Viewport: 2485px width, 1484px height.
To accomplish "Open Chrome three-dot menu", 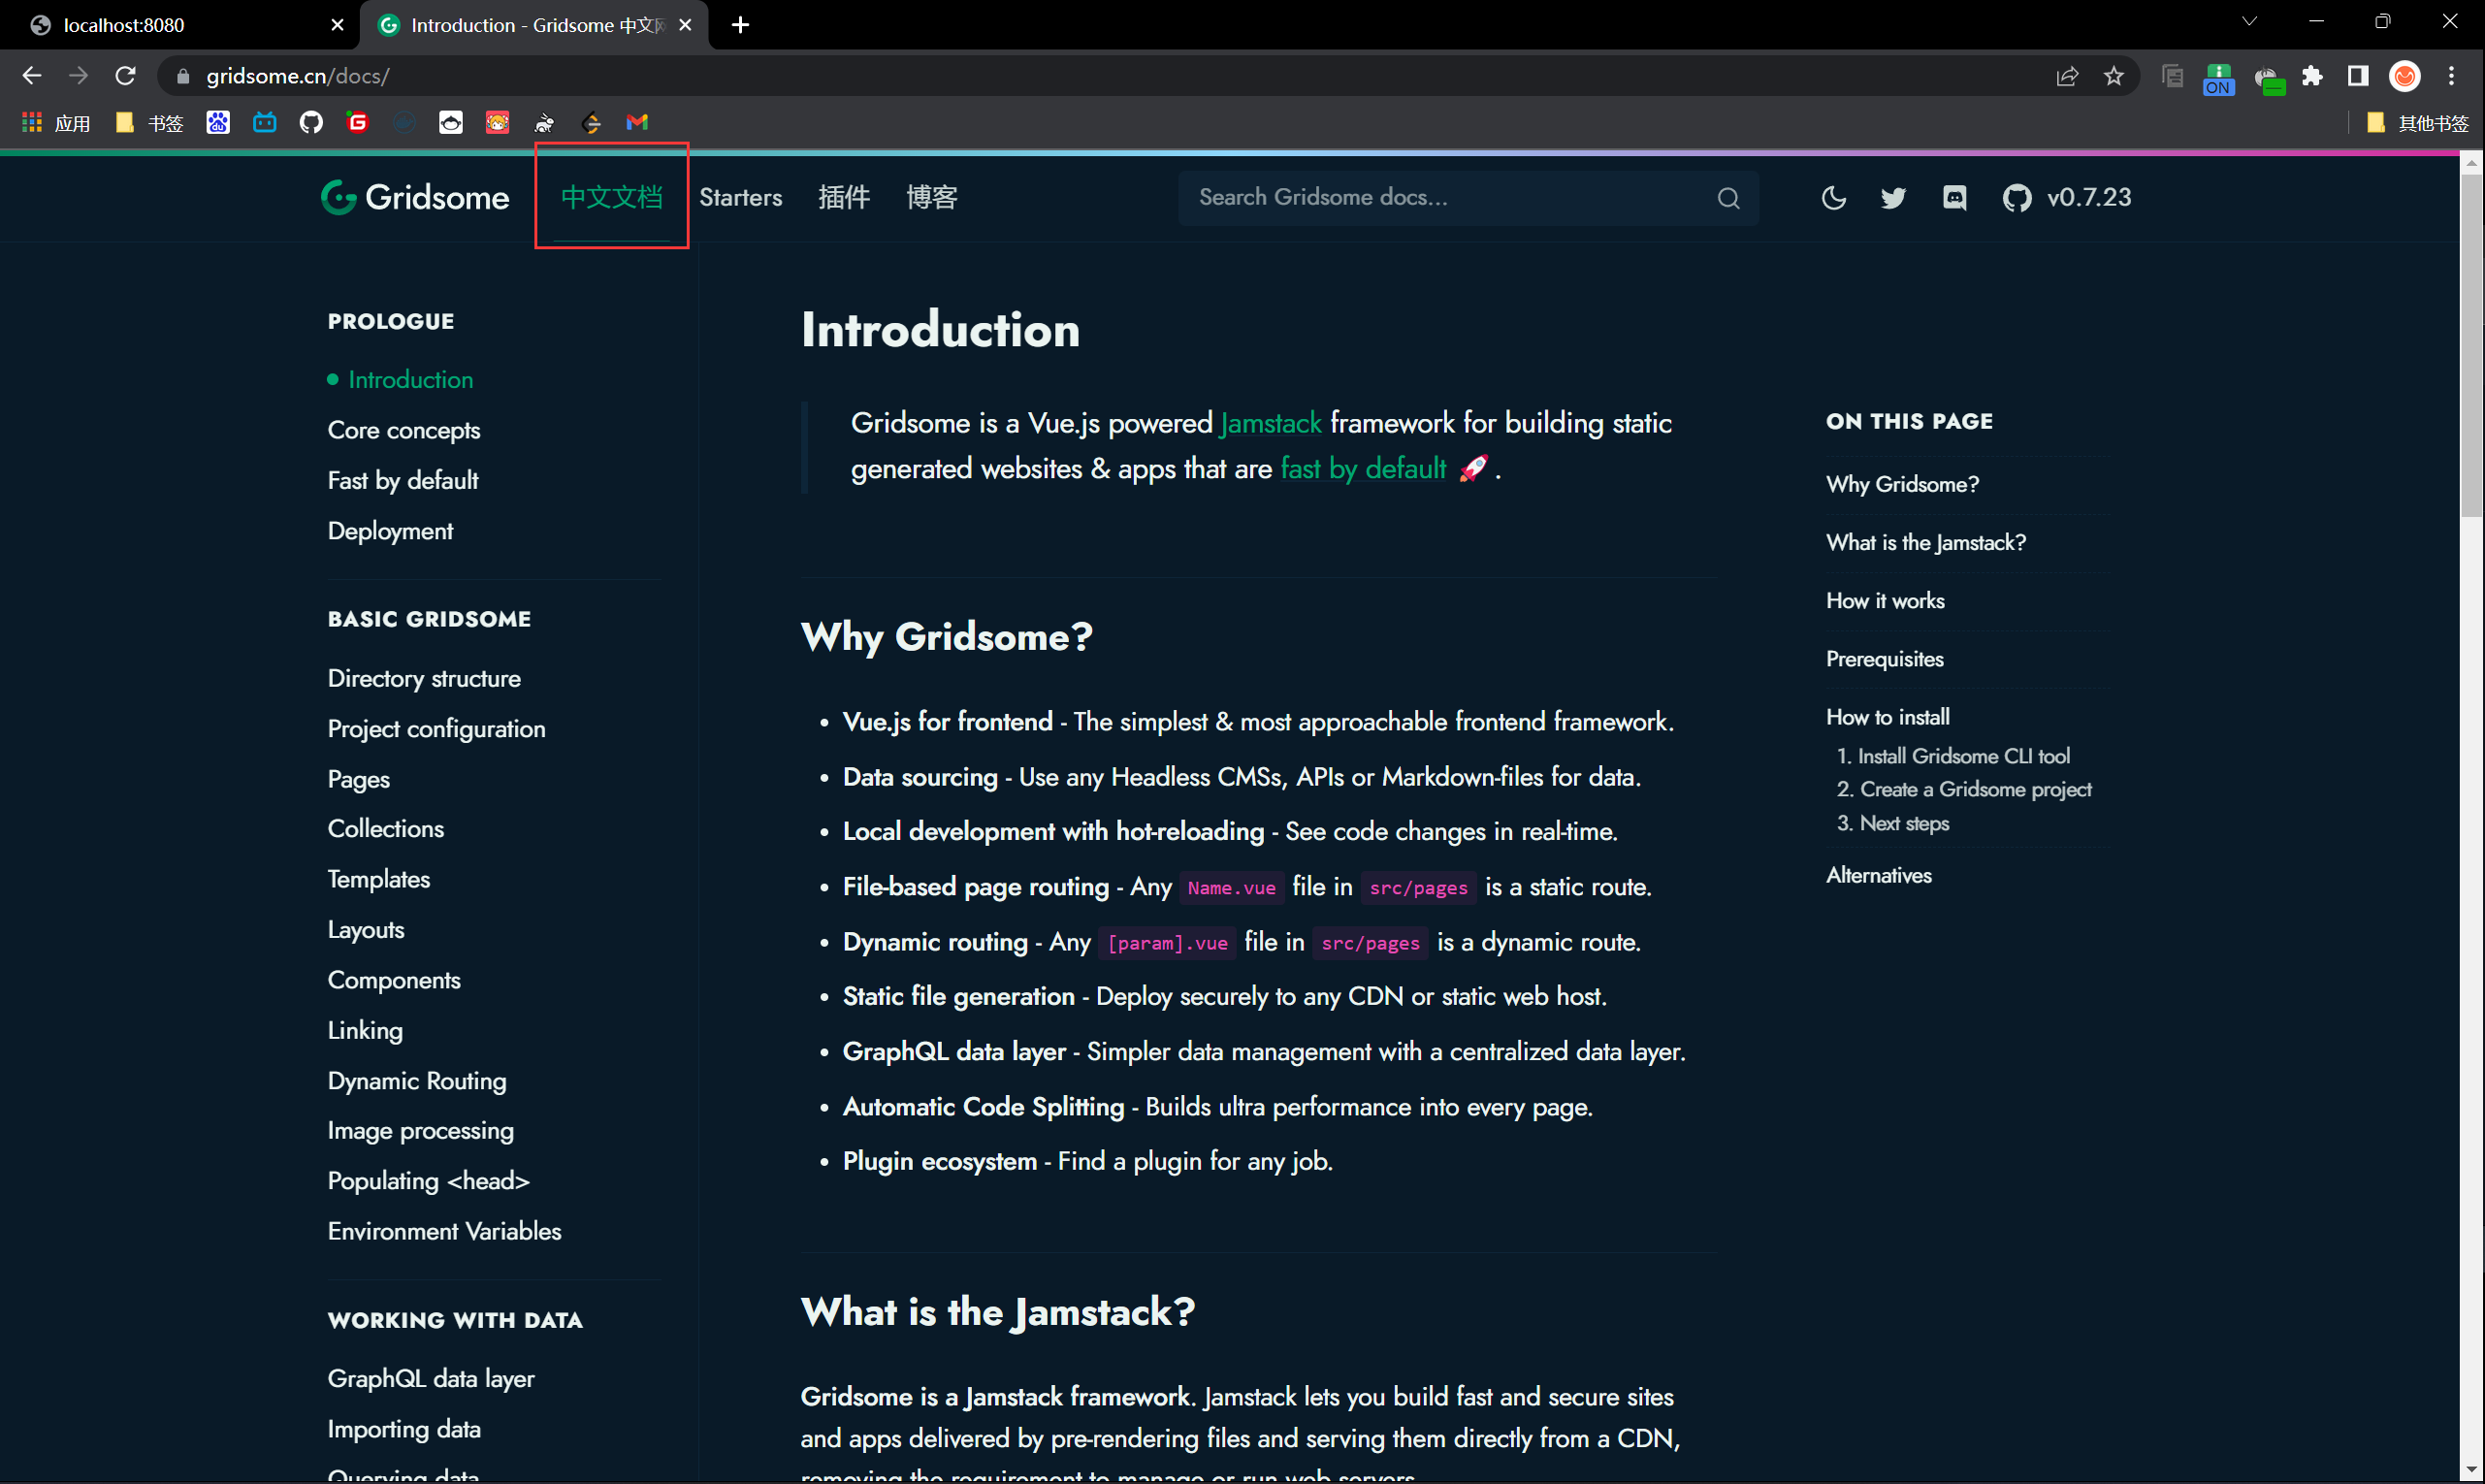I will [2451, 76].
